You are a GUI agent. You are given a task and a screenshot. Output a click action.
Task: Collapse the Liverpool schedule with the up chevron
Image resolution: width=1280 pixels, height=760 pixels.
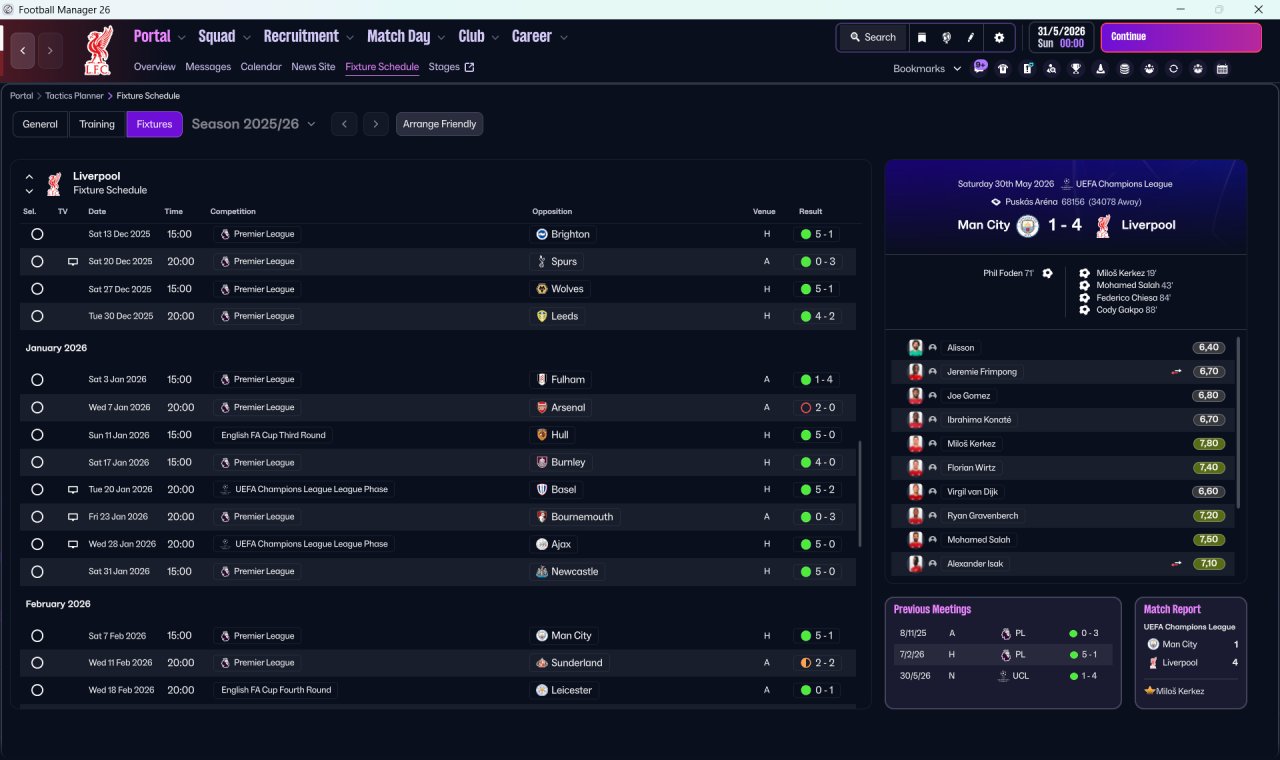(x=29, y=177)
